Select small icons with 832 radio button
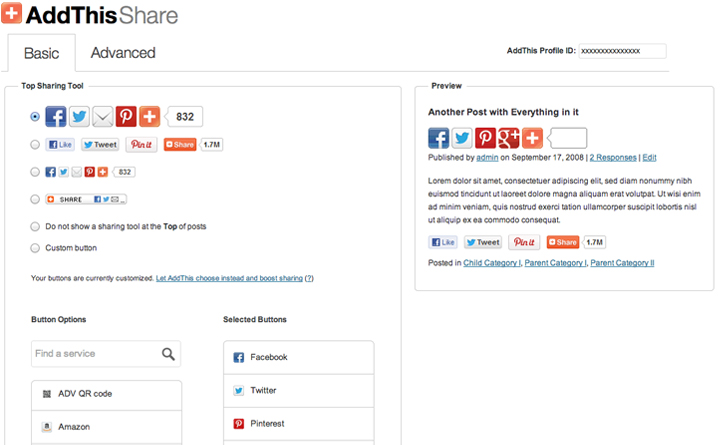The image size is (720, 445). pos(35,172)
